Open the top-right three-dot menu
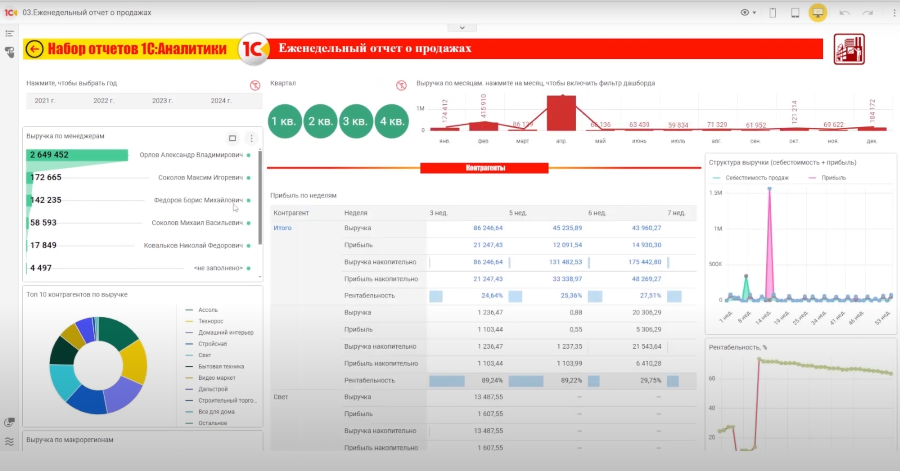Viewport: 900px width, 471px height. (x=894, y=13)
